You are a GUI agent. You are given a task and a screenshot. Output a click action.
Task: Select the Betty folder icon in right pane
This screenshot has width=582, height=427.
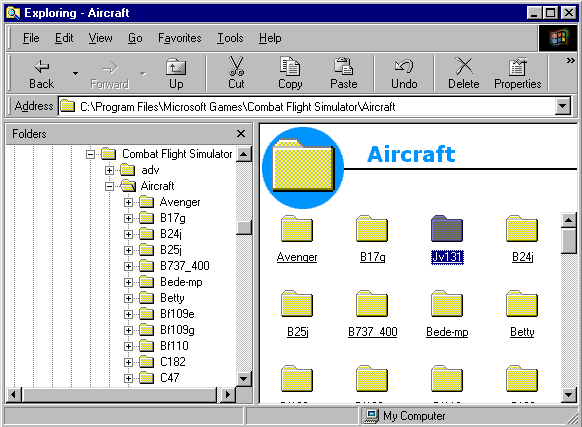pyautogui.click(x=522, y=304)
